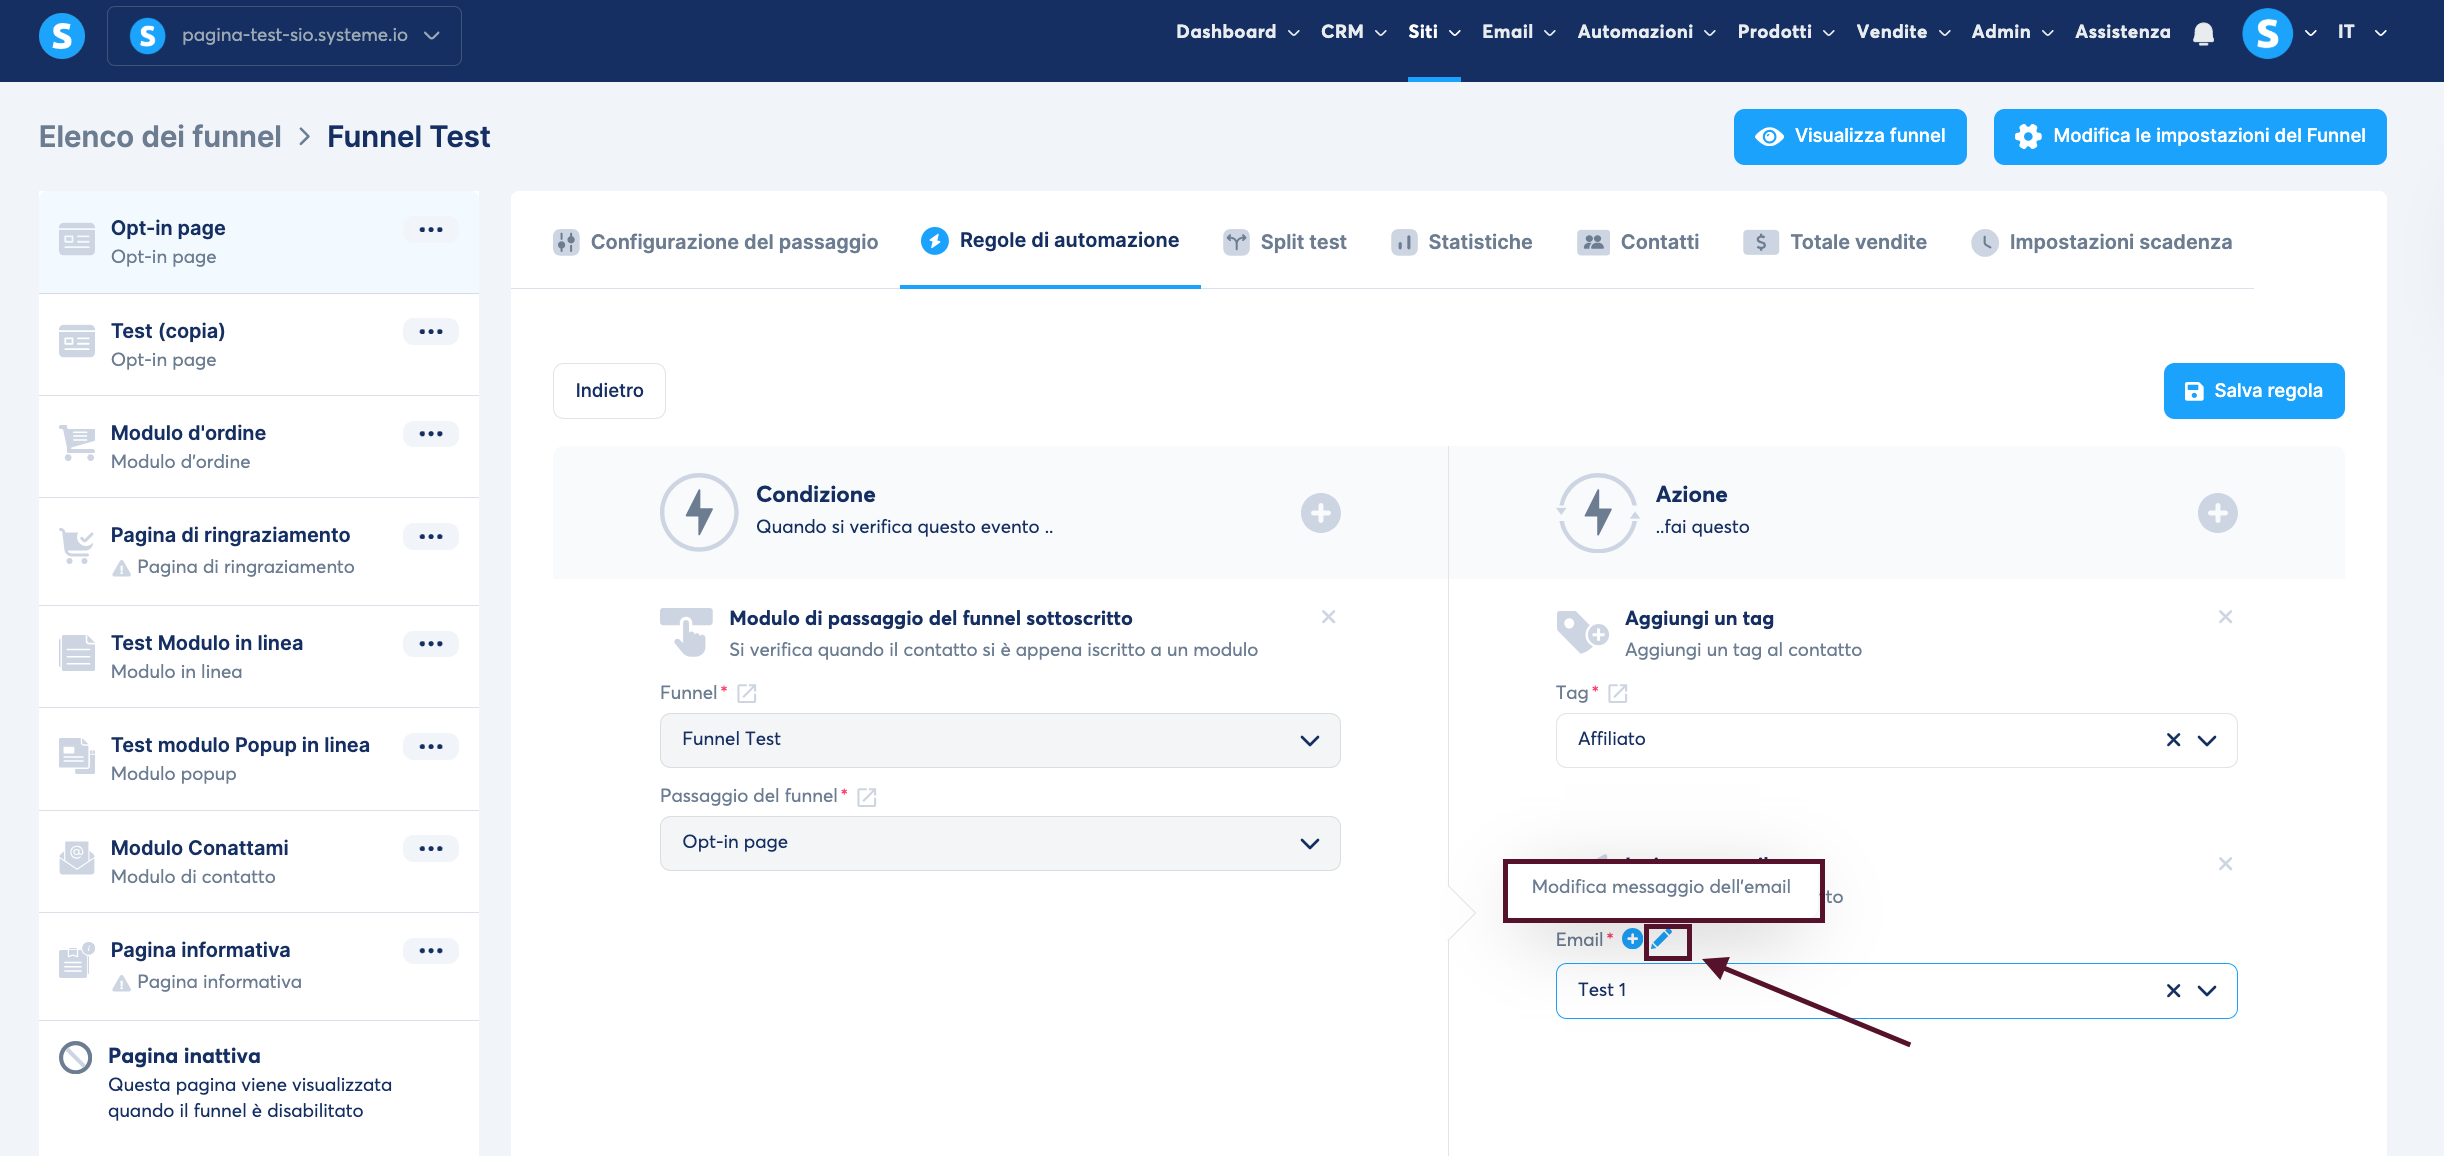Remove the Aggiungi un tag action

2225,617
